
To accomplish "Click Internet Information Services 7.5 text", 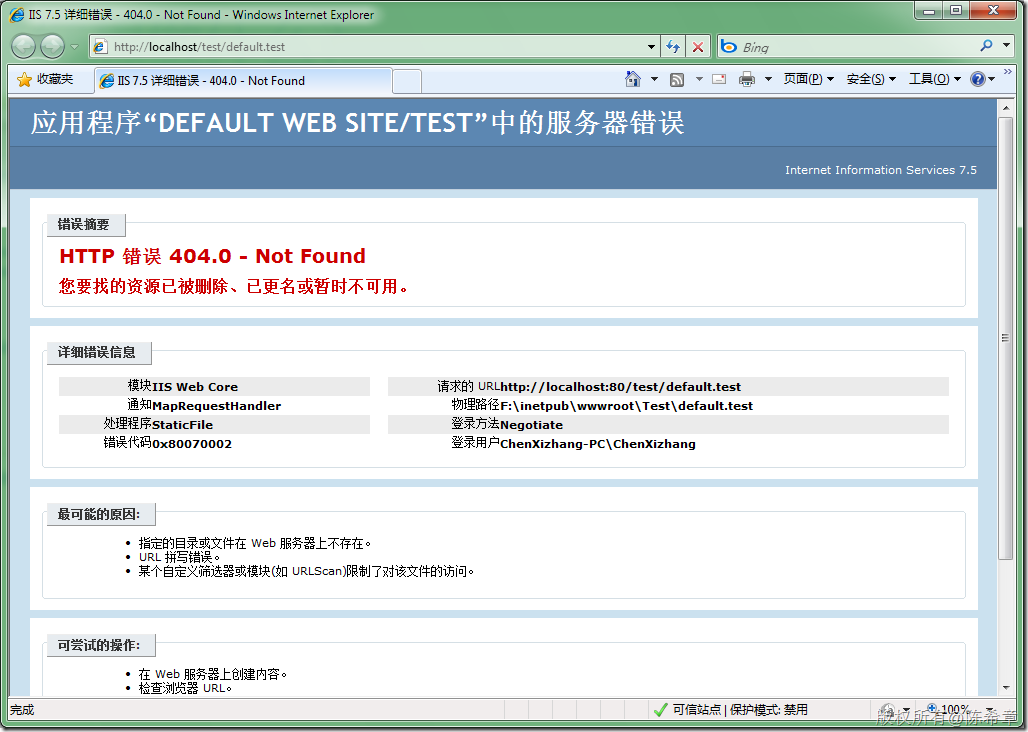I will click(x=880, y=170).
